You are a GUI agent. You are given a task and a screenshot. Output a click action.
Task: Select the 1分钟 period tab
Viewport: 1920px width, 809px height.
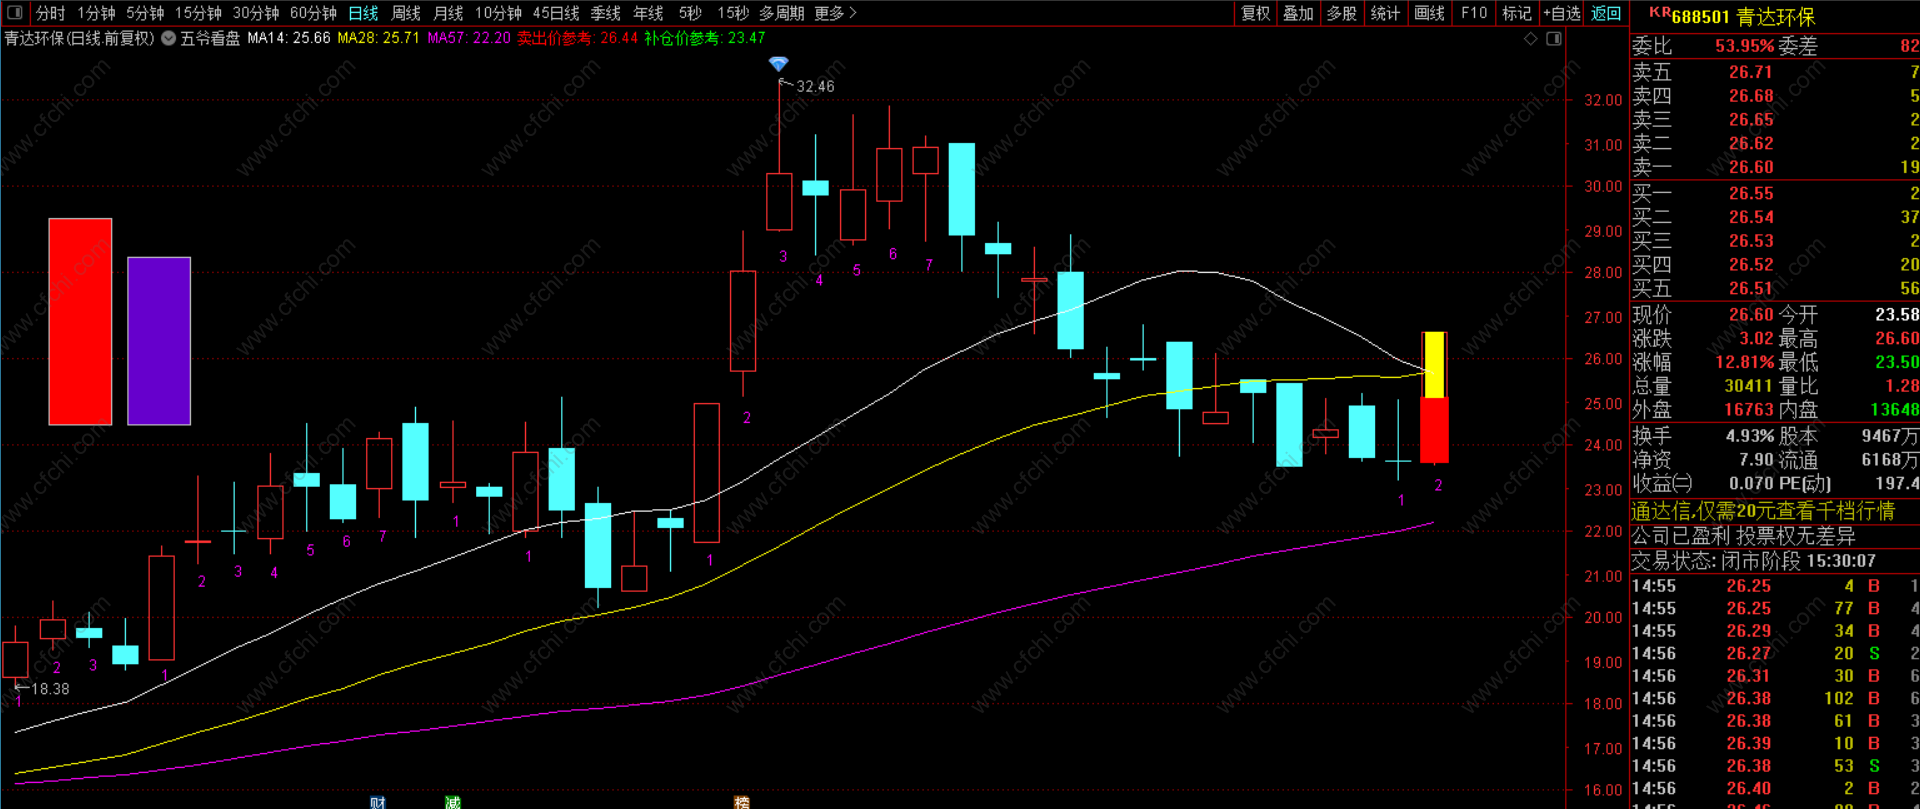96,13
